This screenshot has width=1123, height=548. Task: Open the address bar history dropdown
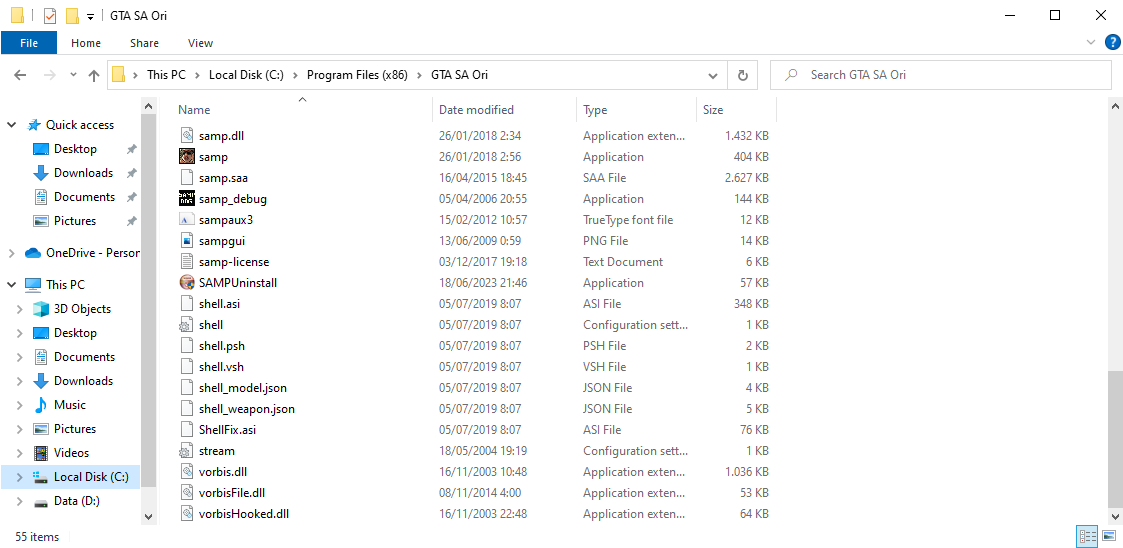coord(713,74)
